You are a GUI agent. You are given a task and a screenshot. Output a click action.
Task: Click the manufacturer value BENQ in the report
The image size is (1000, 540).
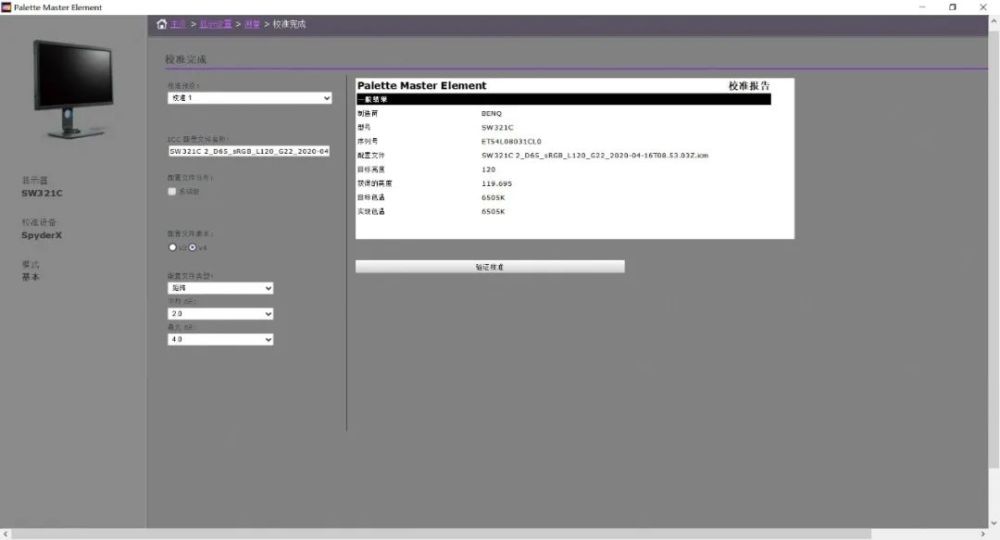pos(491,113)
